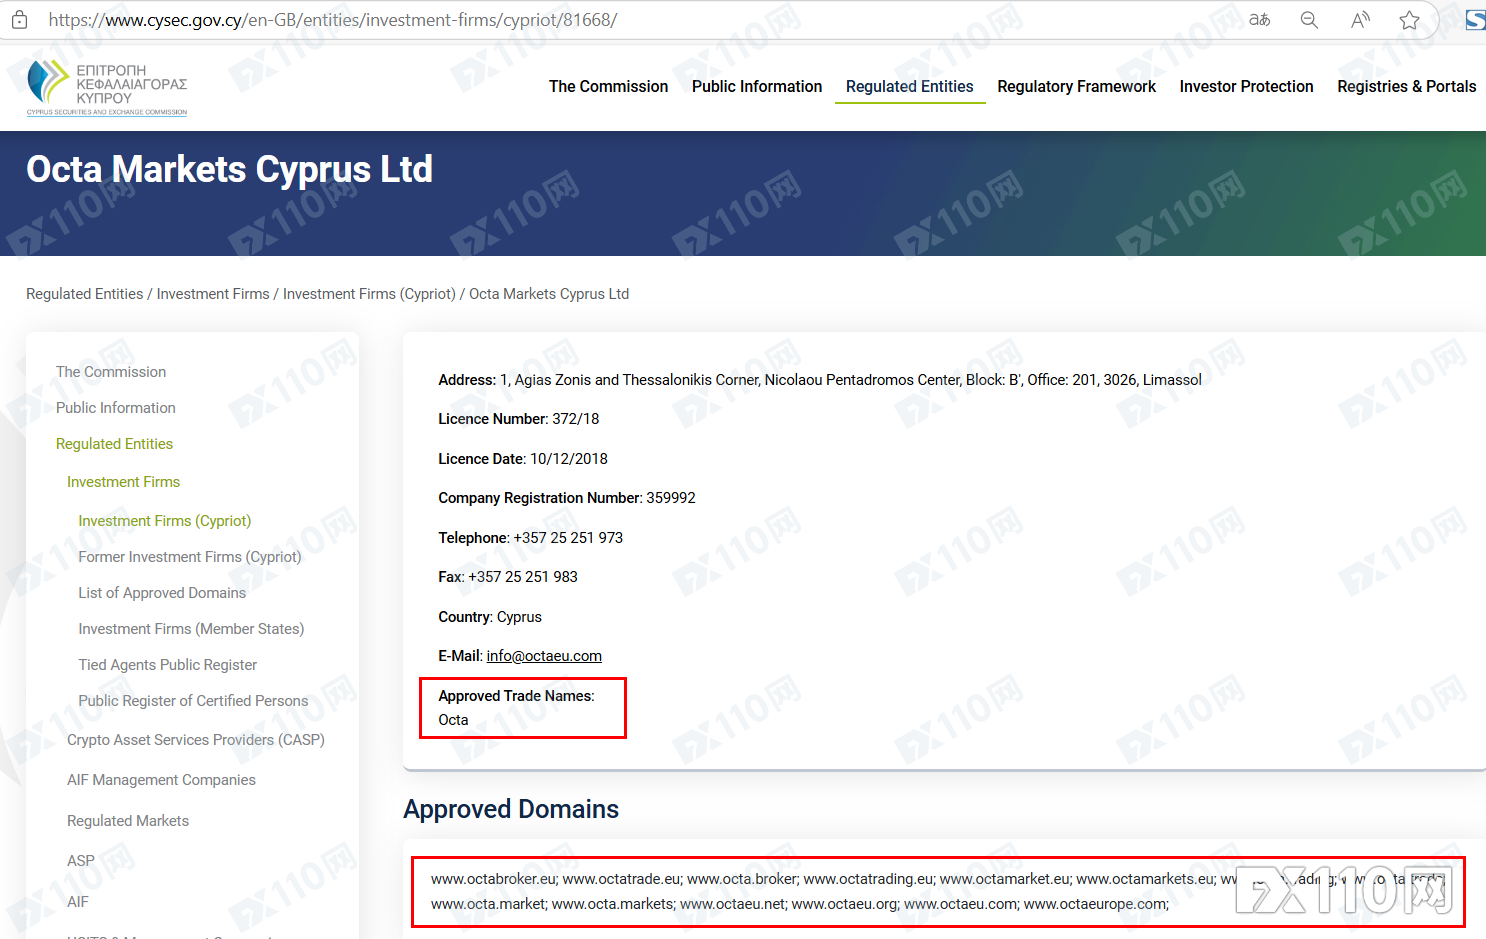Open Regulated Entities top menu
Image resolution: width=1486 pixels, height=939 pixels.
click(910, 87)
